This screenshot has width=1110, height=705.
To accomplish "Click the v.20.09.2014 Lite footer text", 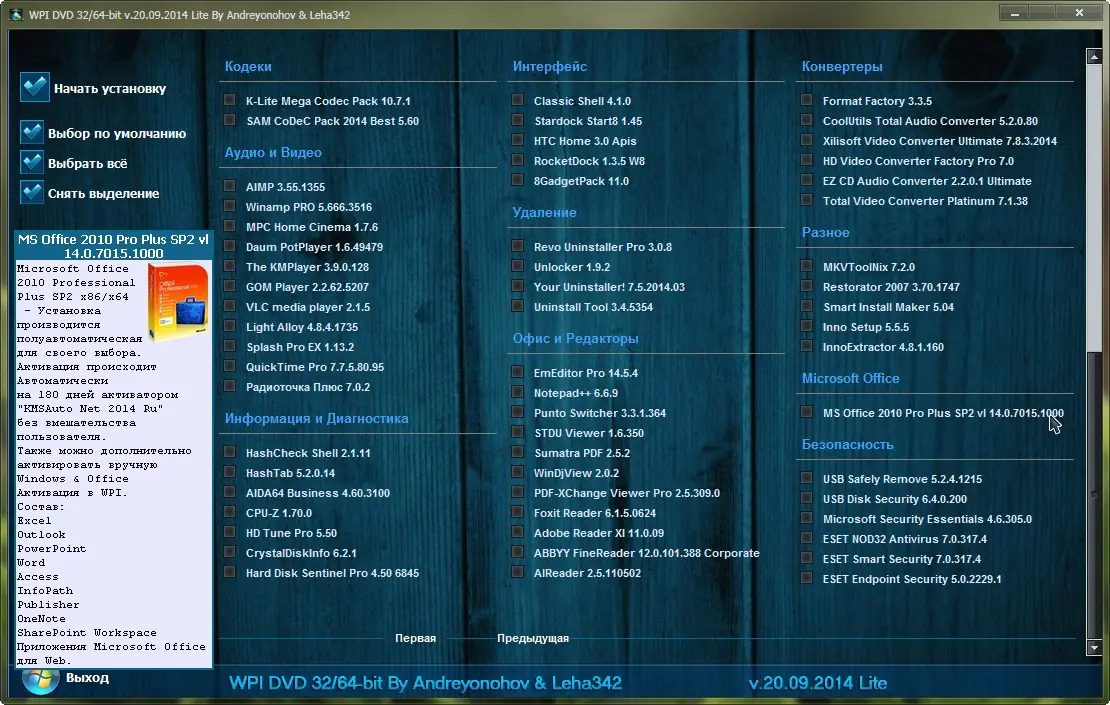I will (x=818, y=683).
